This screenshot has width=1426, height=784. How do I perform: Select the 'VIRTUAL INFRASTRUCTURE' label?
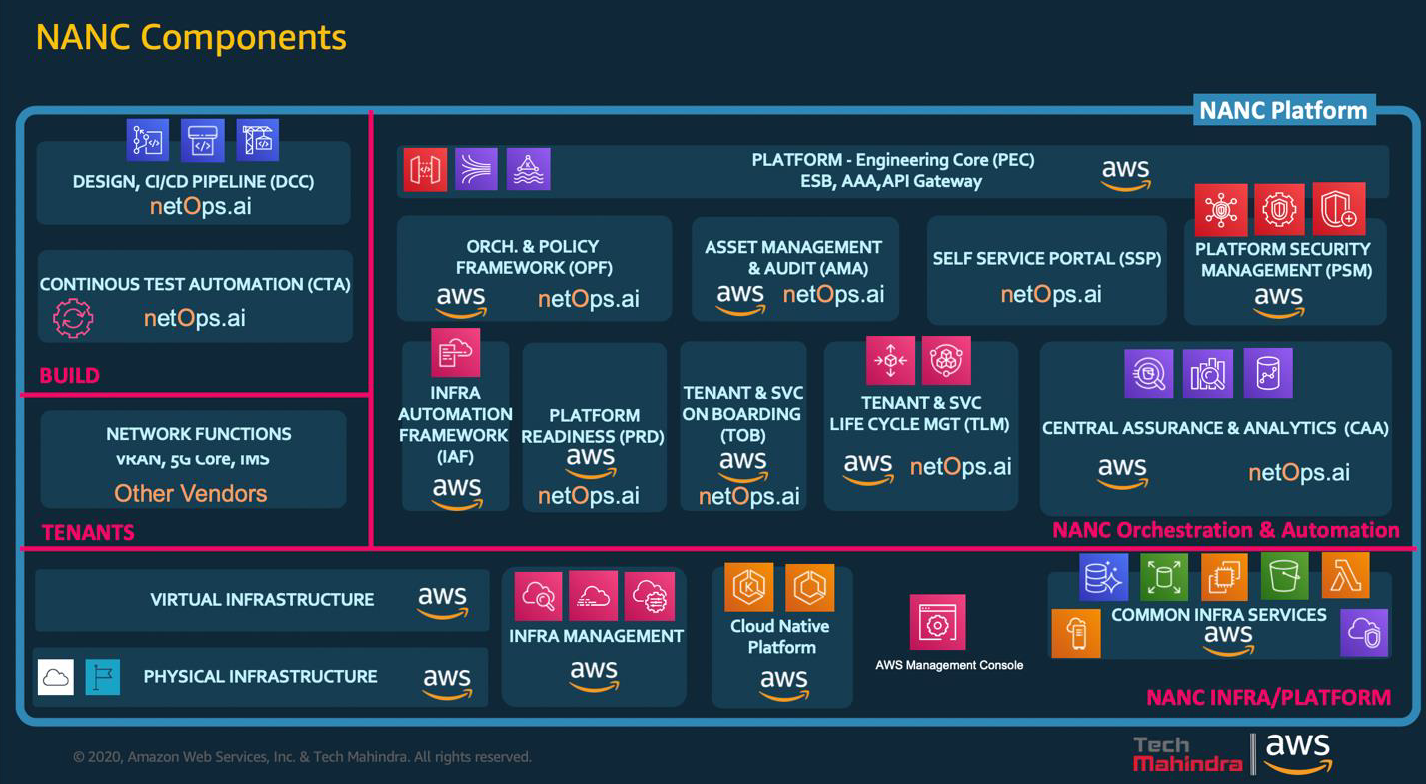pos(262,600)
